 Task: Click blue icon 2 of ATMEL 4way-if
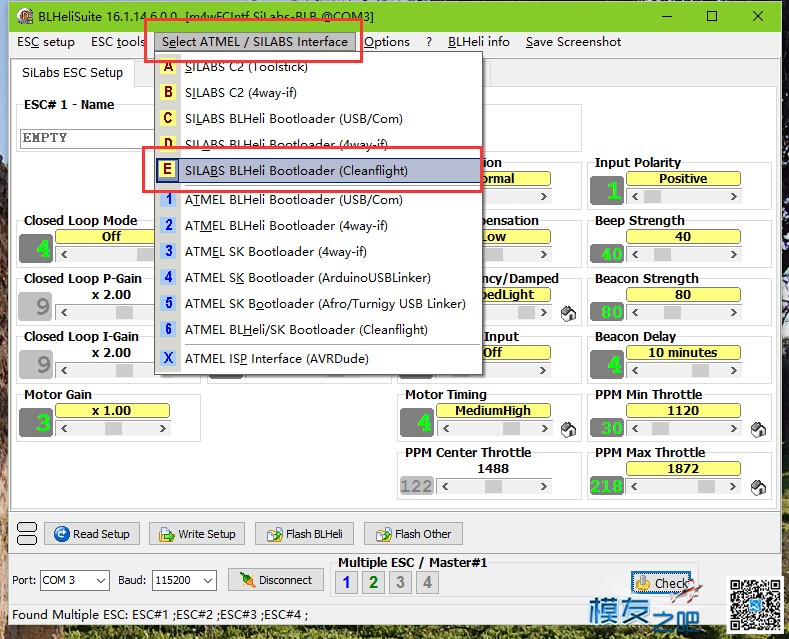[x=169, y=225]
